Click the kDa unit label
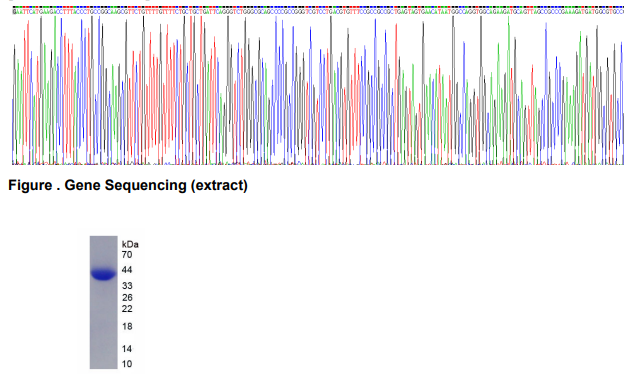Viewport: 636px width, 379px height. (x=130, y=244)
